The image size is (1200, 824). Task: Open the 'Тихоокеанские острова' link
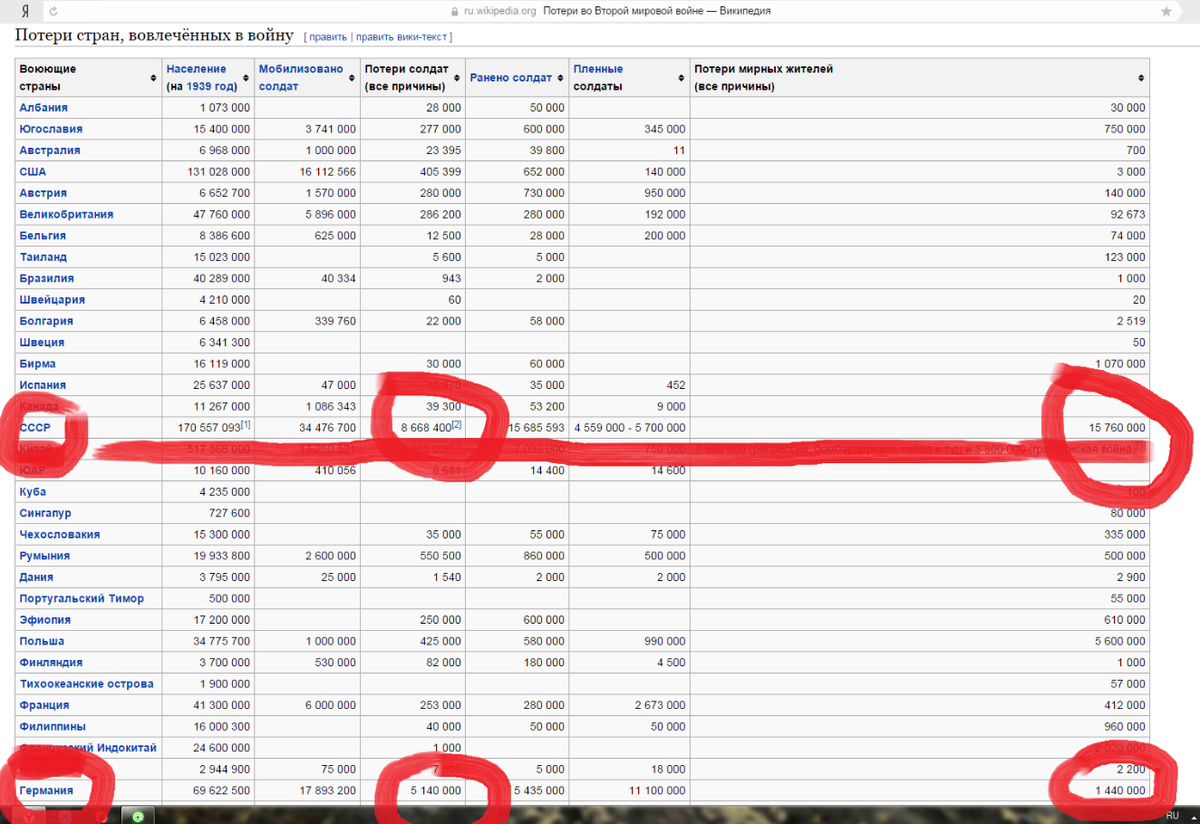click(86, 684)
